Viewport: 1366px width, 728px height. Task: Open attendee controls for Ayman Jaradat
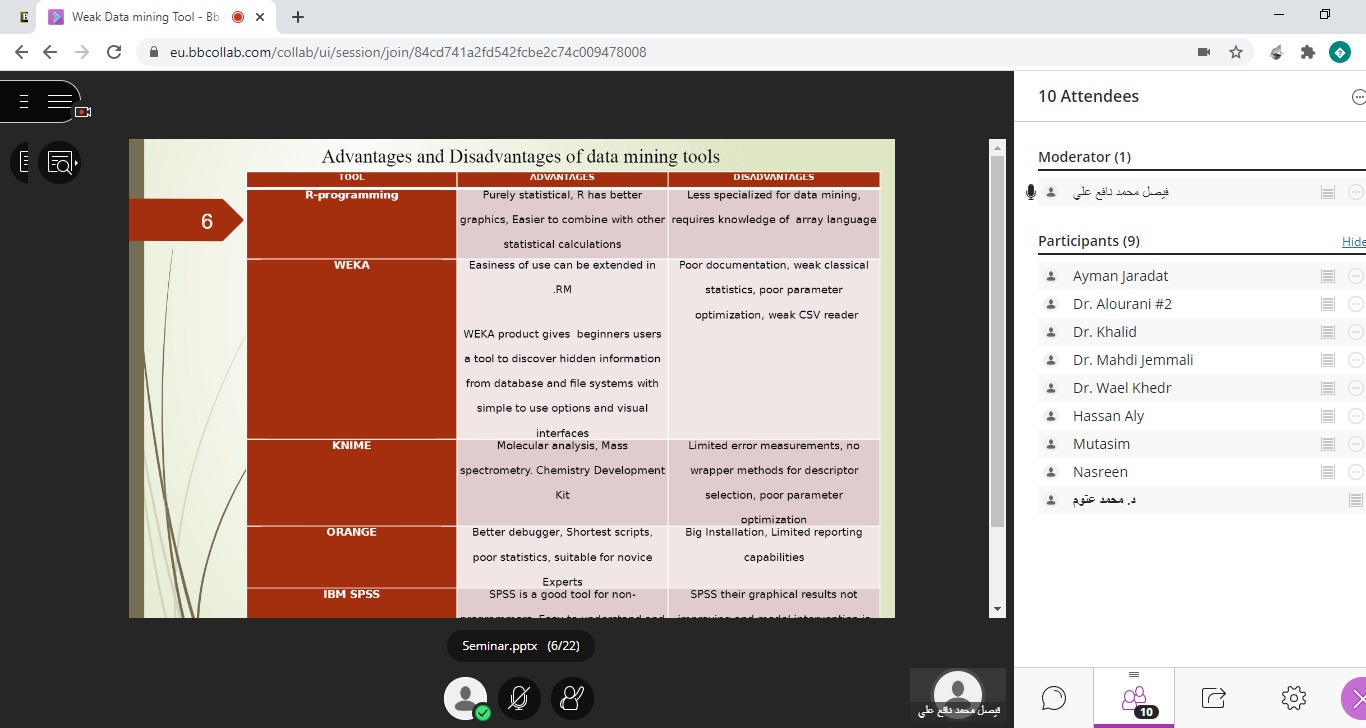(1356, 276)
